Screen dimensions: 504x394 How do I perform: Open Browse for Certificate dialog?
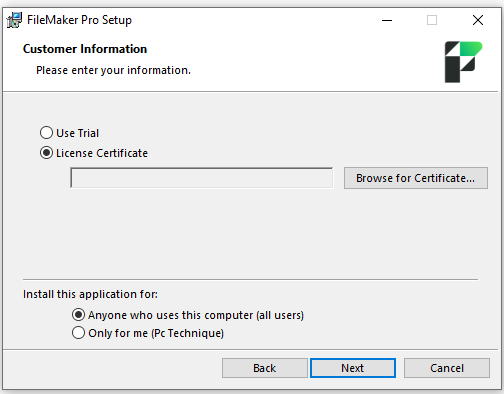(416, 178)
